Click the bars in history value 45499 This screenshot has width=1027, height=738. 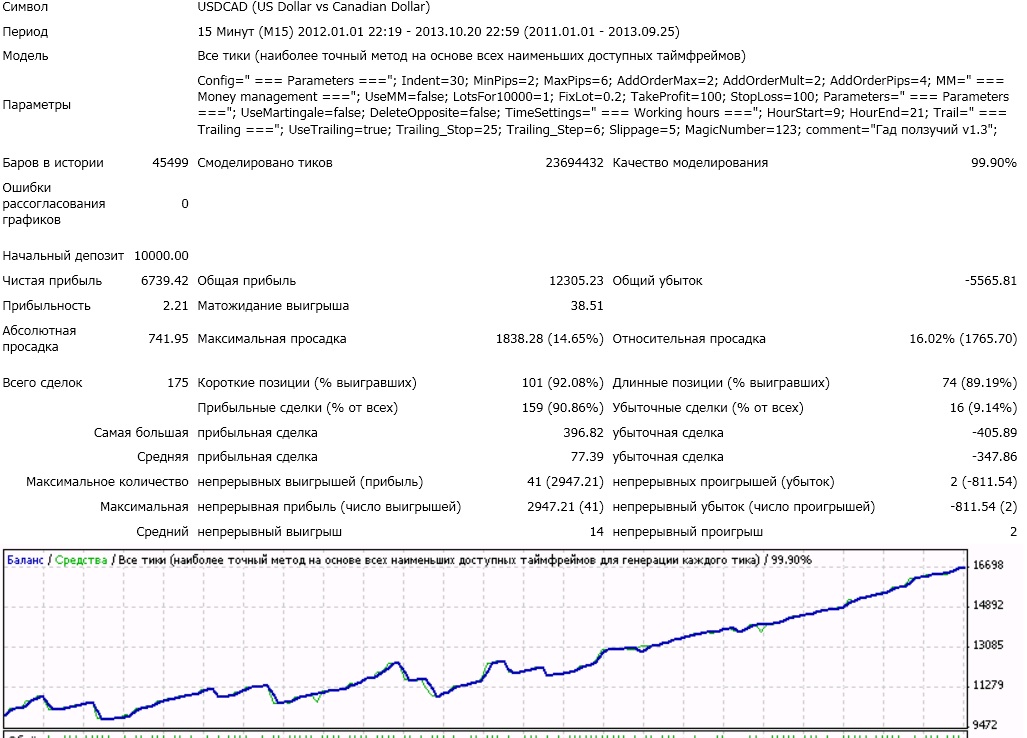pyautogui.click(x=170, y=162)
